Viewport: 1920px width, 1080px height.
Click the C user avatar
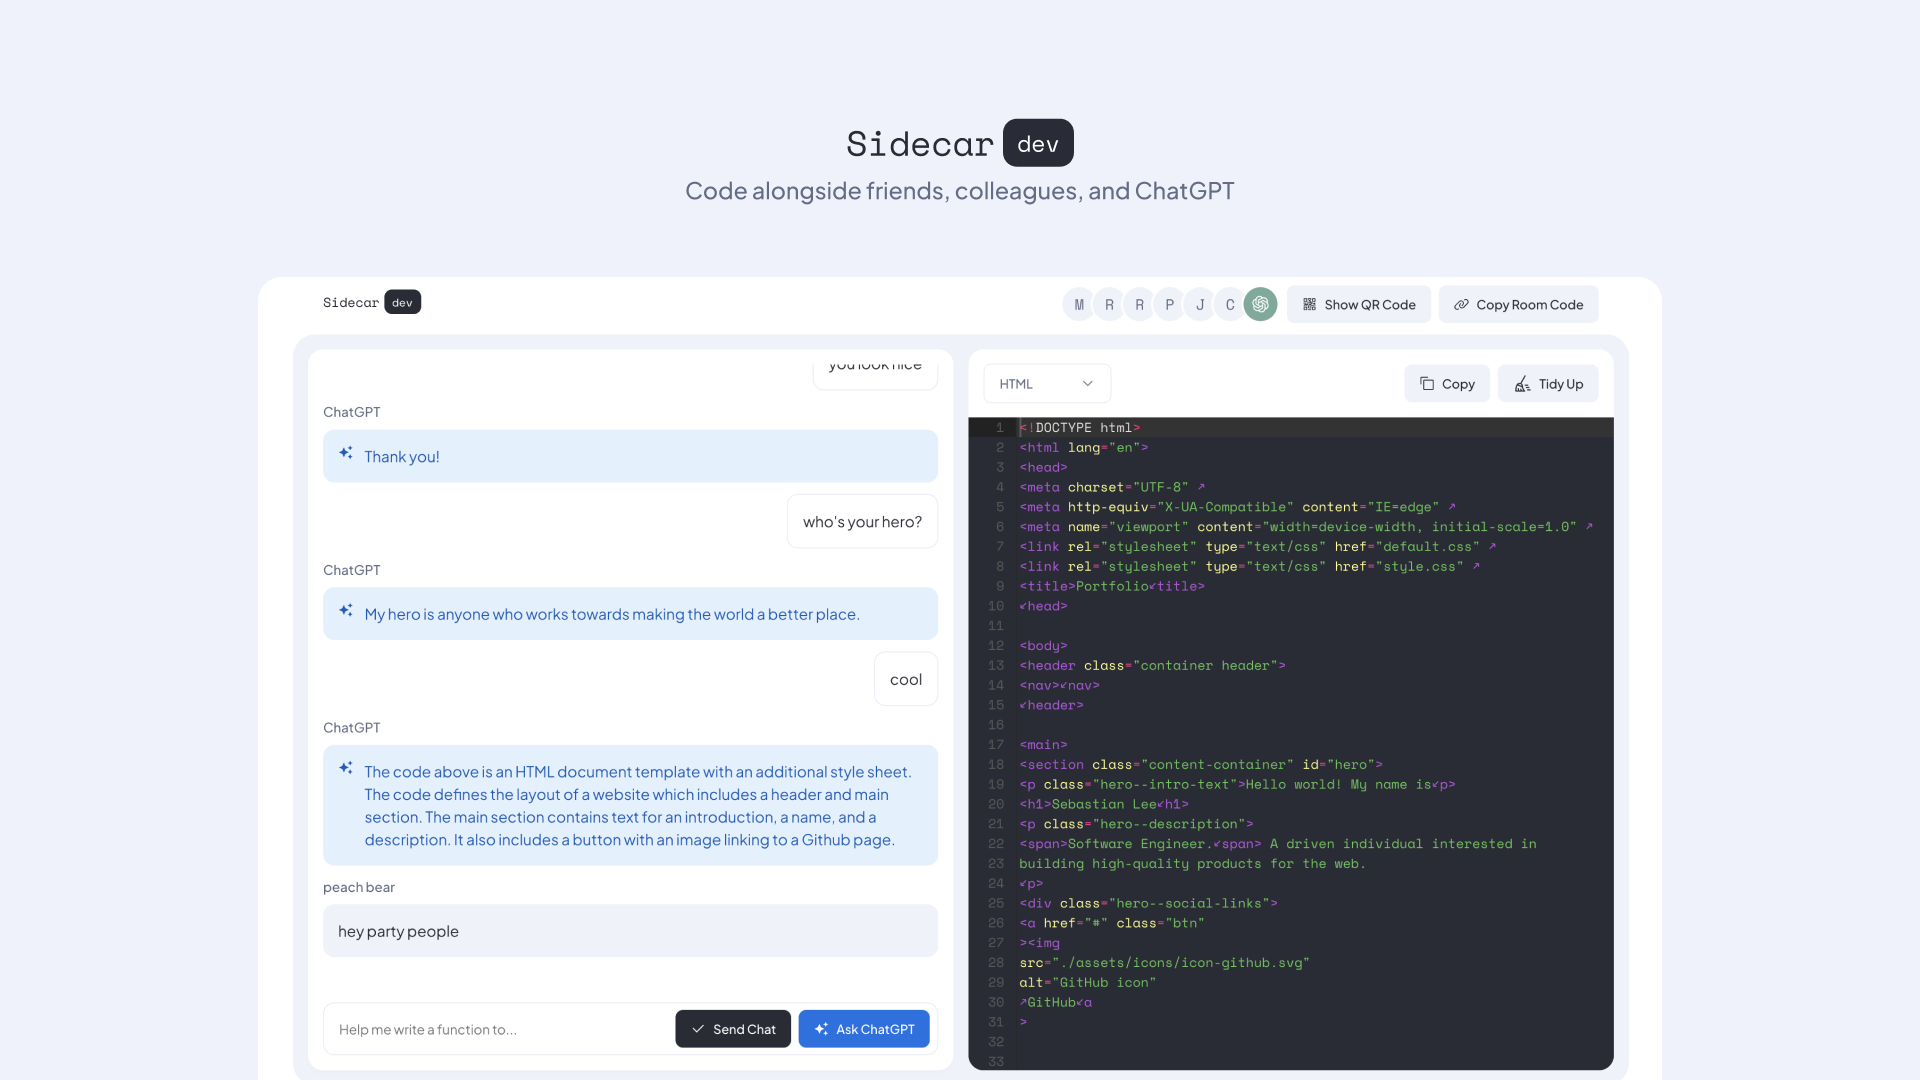(x=1230, y=304)
